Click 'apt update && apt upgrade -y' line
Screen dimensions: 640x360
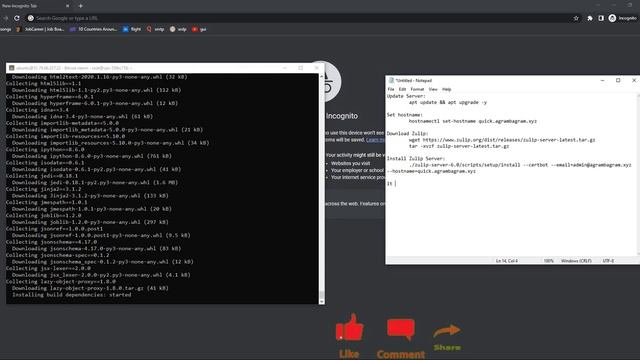pyautogui.click(x=448, y=102)
